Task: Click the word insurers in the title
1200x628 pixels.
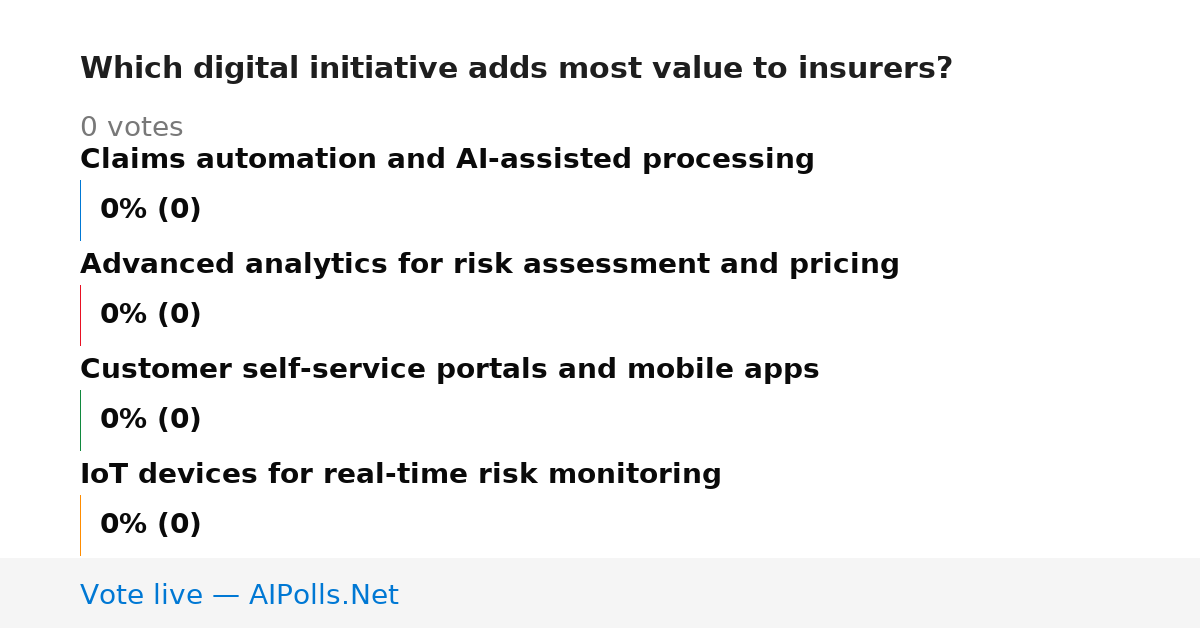Action: tap(873, 69)
